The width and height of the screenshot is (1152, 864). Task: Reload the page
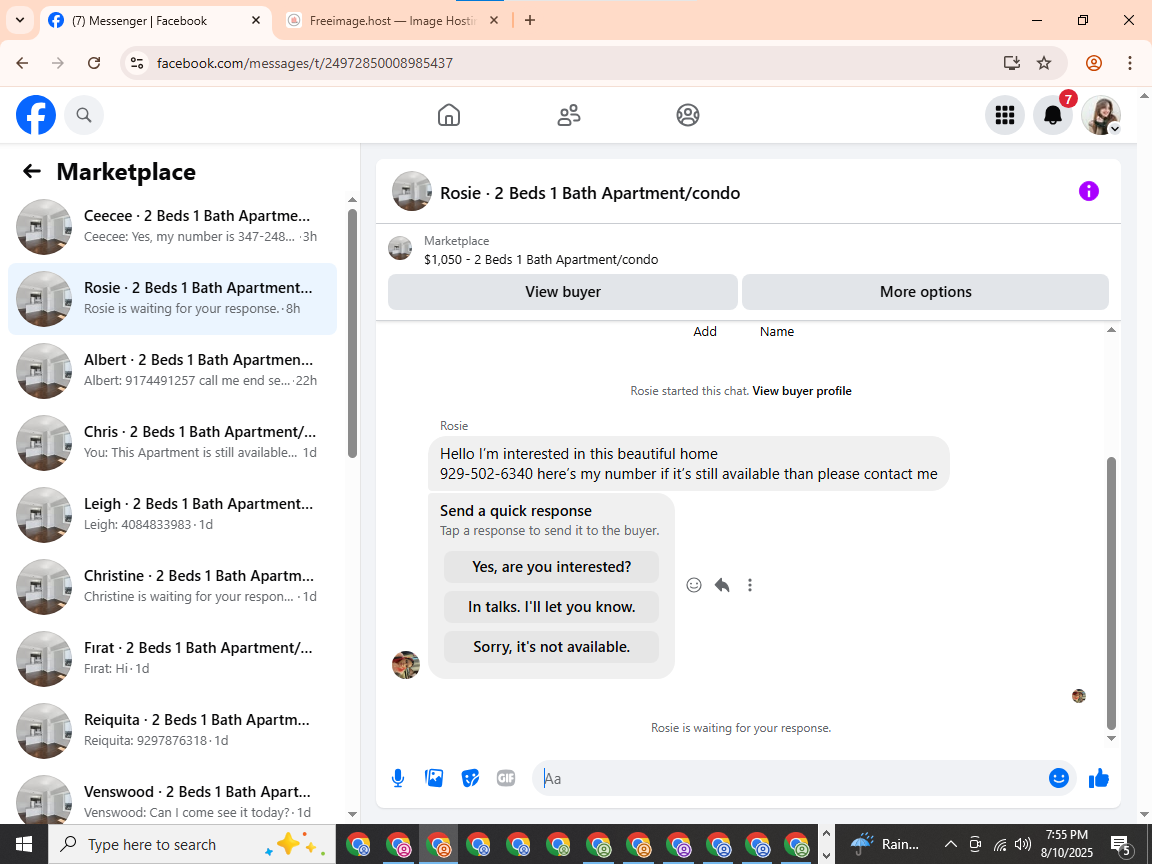(x=94, y=63)
